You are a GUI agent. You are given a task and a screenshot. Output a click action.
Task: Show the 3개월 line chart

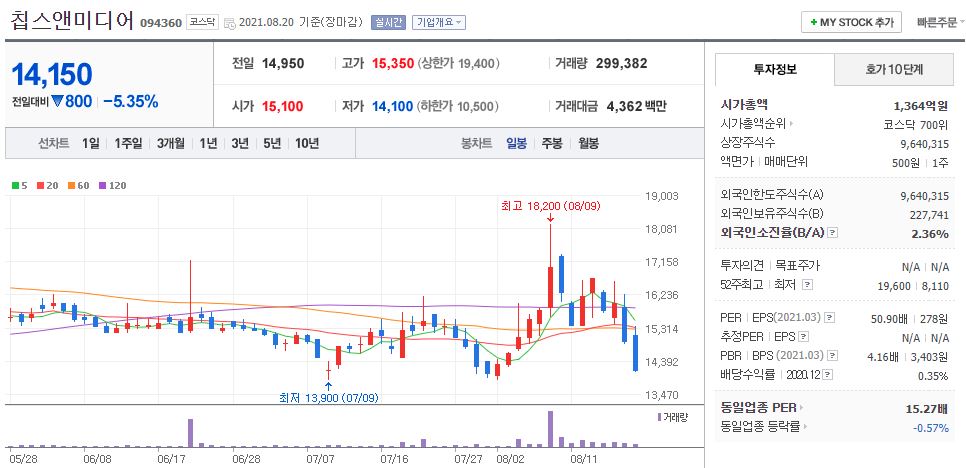tap(170, 144)
